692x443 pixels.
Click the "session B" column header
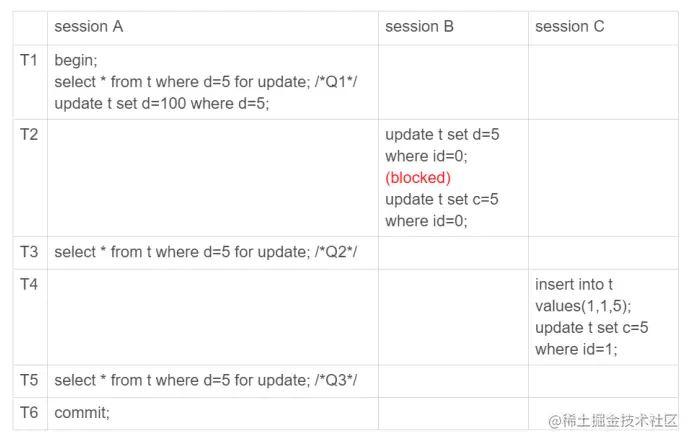coord(419,26)
